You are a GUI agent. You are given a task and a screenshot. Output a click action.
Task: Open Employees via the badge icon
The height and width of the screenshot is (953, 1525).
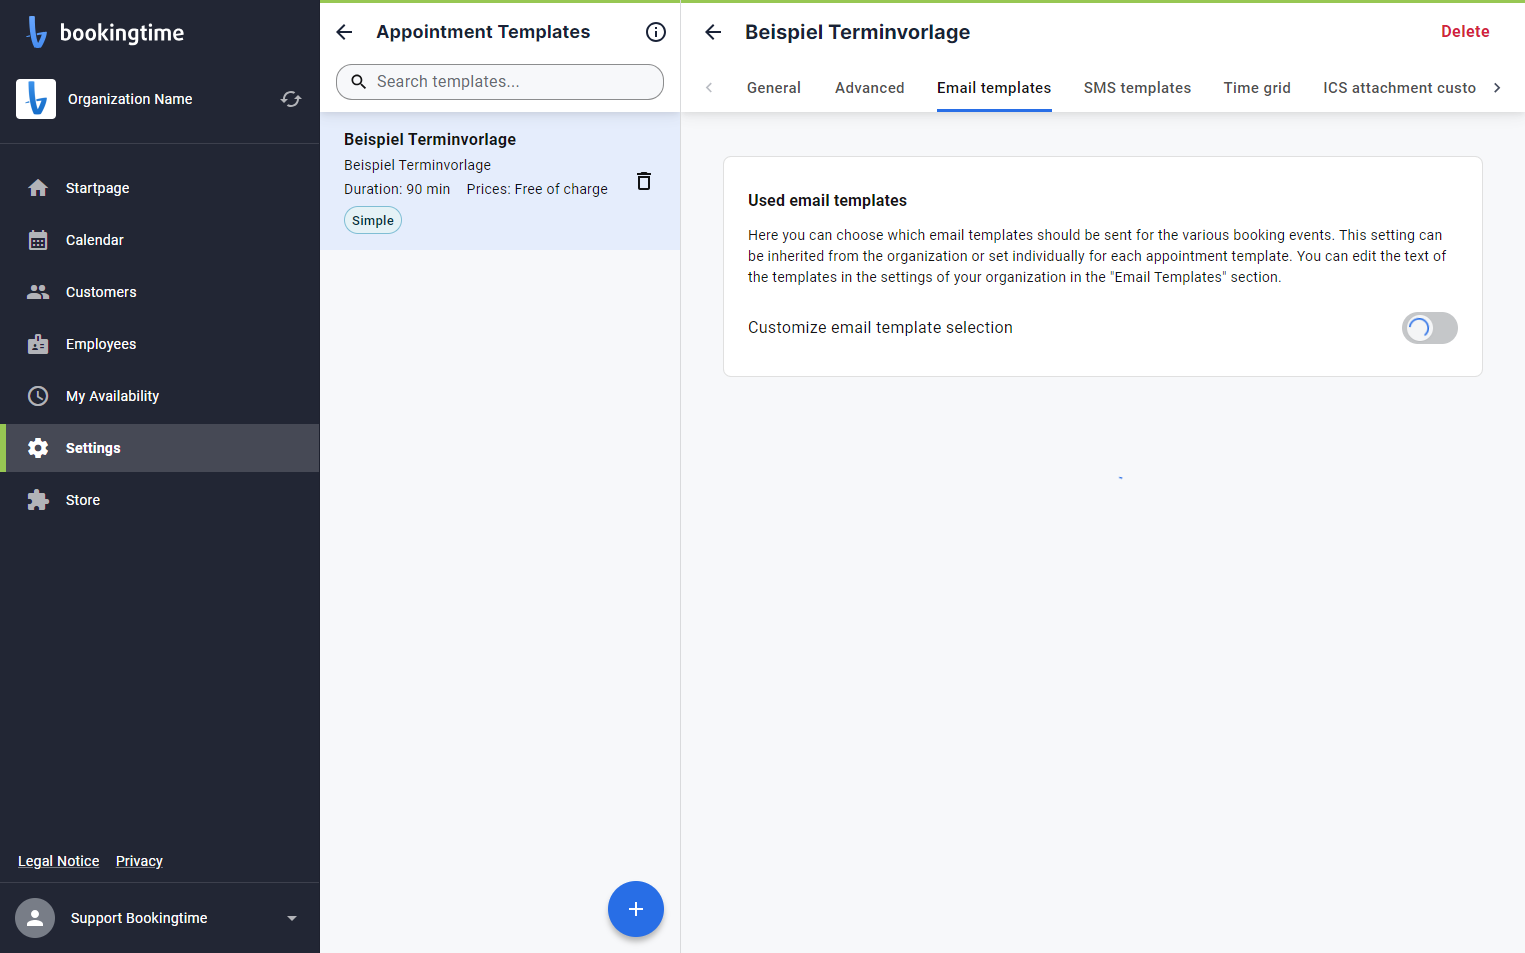pyautogui.click(x=38, y=344)
